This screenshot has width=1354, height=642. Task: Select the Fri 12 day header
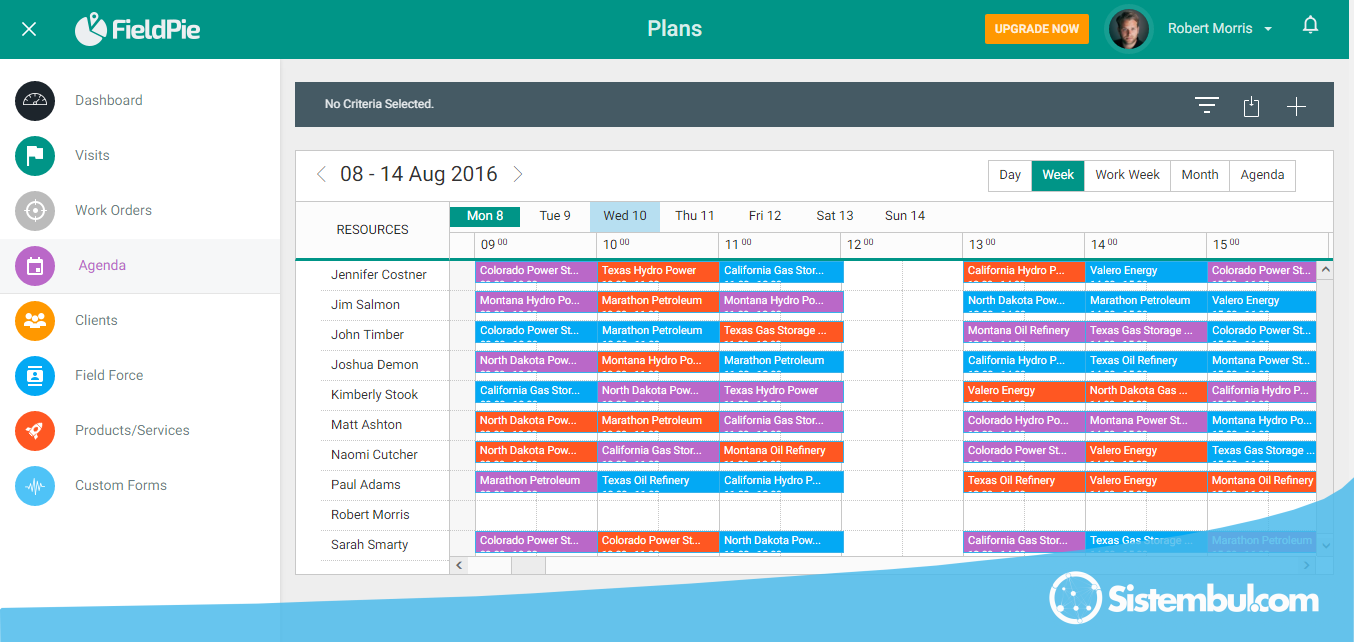click(x=765, y=216)
